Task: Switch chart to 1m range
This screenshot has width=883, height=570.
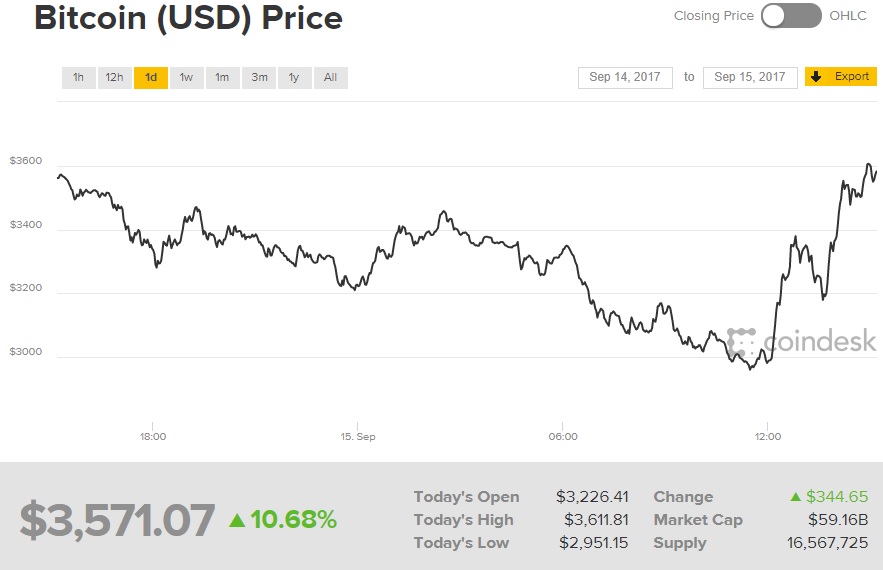Action: click(x=222, y=78)
